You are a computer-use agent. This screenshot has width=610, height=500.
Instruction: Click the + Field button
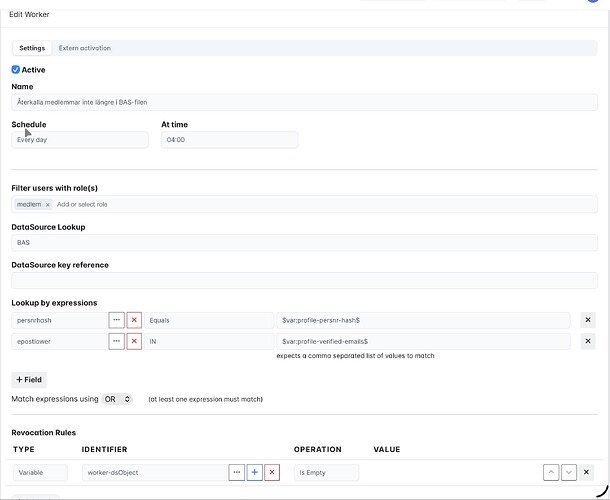click(x=29, y=380)
